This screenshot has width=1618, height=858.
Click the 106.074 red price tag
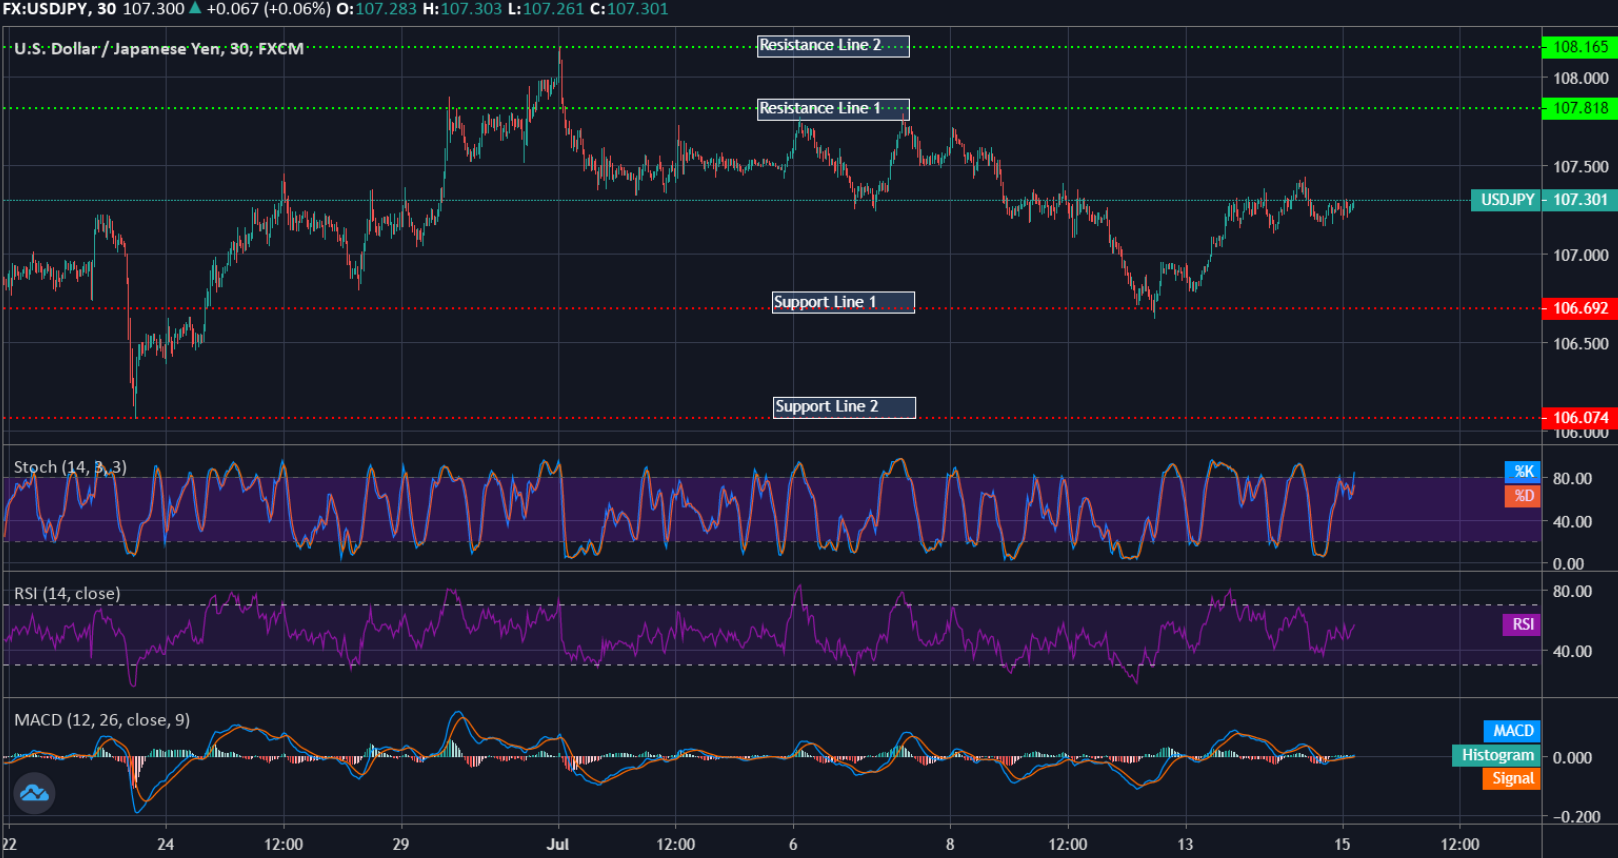(1579, 417)
